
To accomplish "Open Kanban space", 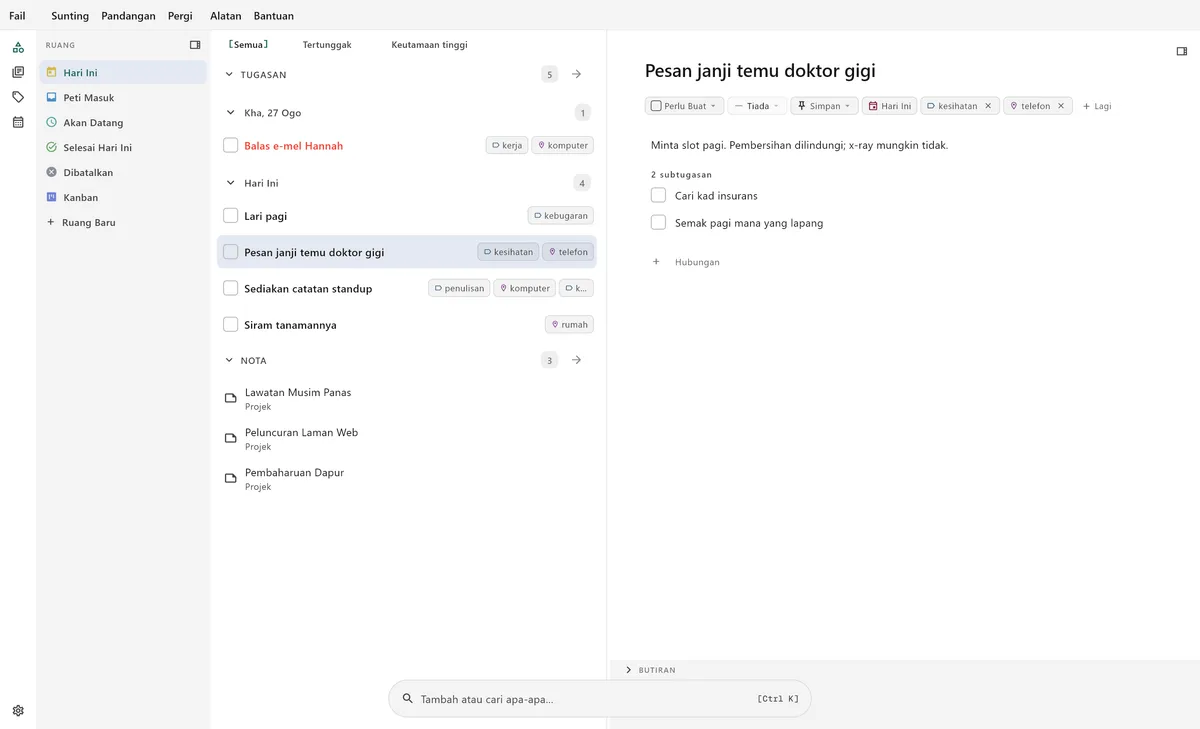I will coord(123,198).
